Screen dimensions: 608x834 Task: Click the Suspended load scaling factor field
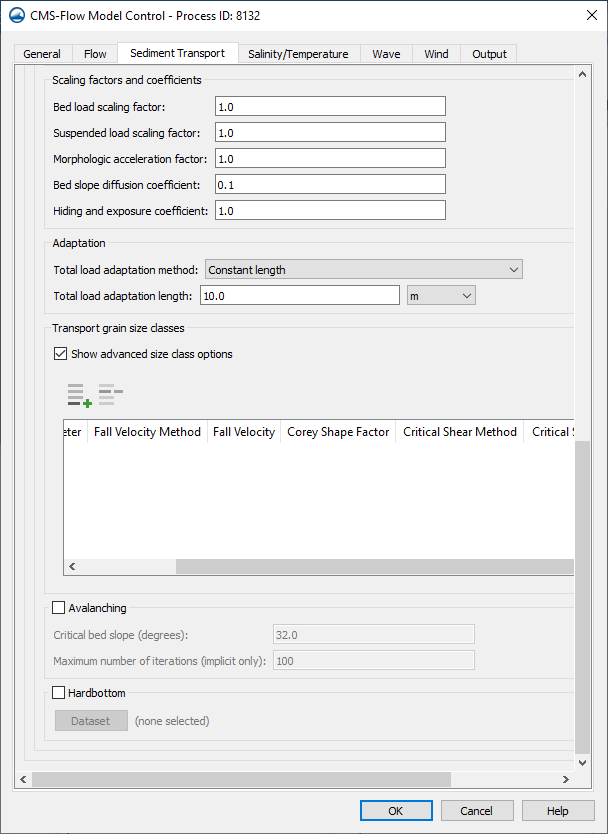(330, 132)
